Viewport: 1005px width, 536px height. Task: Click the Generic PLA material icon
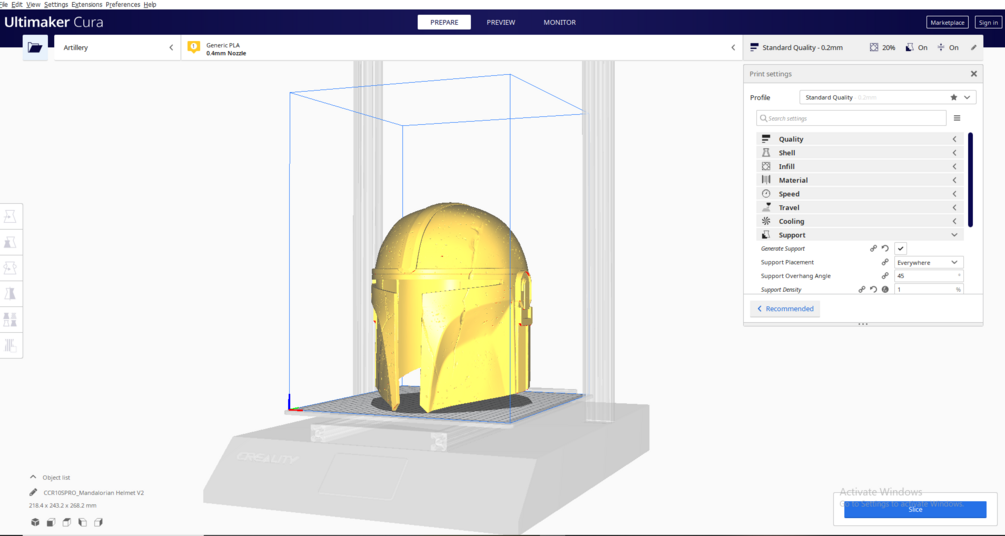(194, 47)
